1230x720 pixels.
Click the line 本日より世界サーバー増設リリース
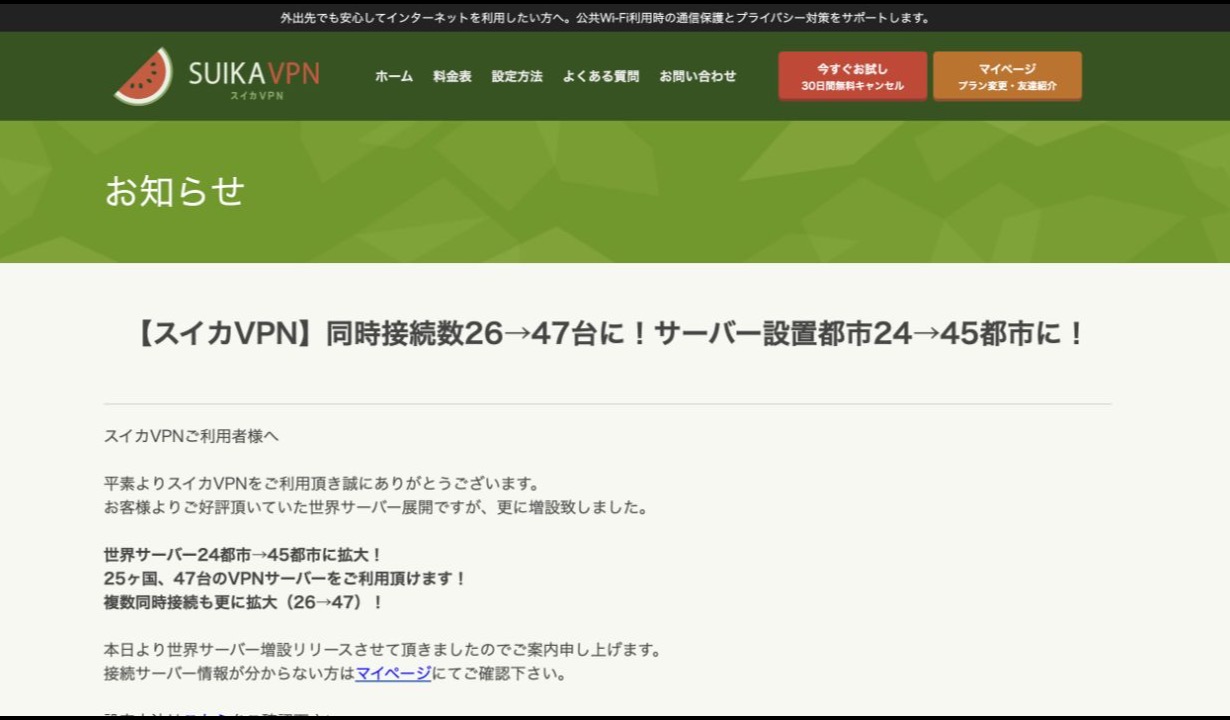click(x=383, y=650)
